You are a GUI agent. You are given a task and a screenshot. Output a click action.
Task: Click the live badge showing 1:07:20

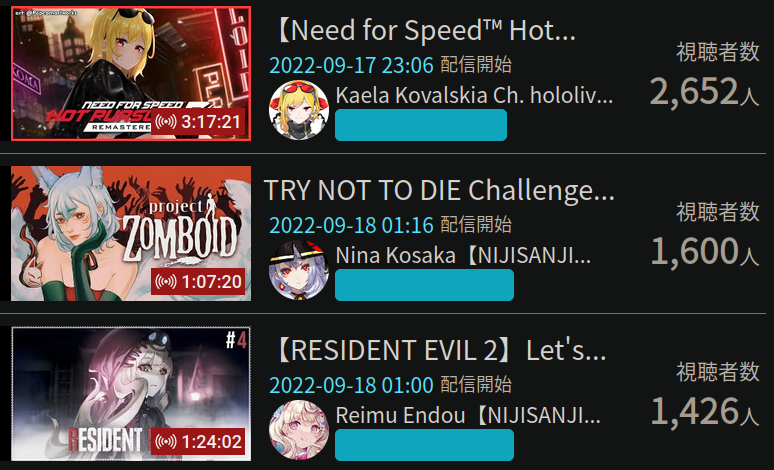pos(198,281)
